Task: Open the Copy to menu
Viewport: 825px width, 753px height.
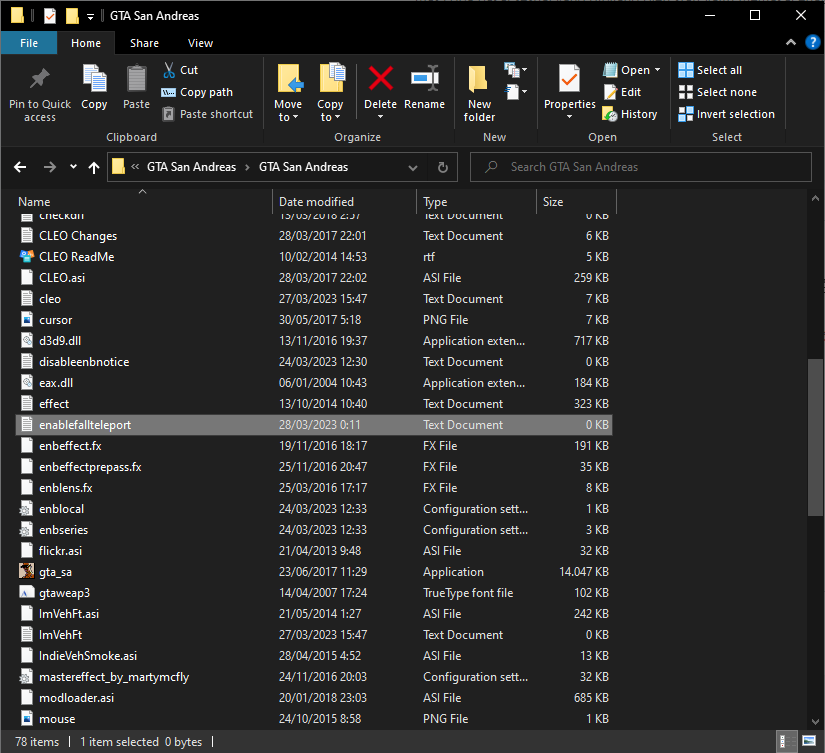Action: tap(330, 93)
